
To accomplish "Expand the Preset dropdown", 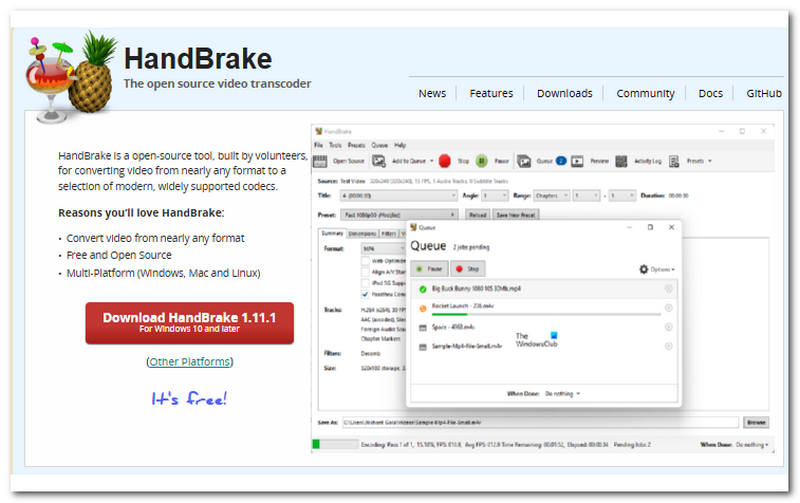I will pyautogui.click(x=400, y=214).
